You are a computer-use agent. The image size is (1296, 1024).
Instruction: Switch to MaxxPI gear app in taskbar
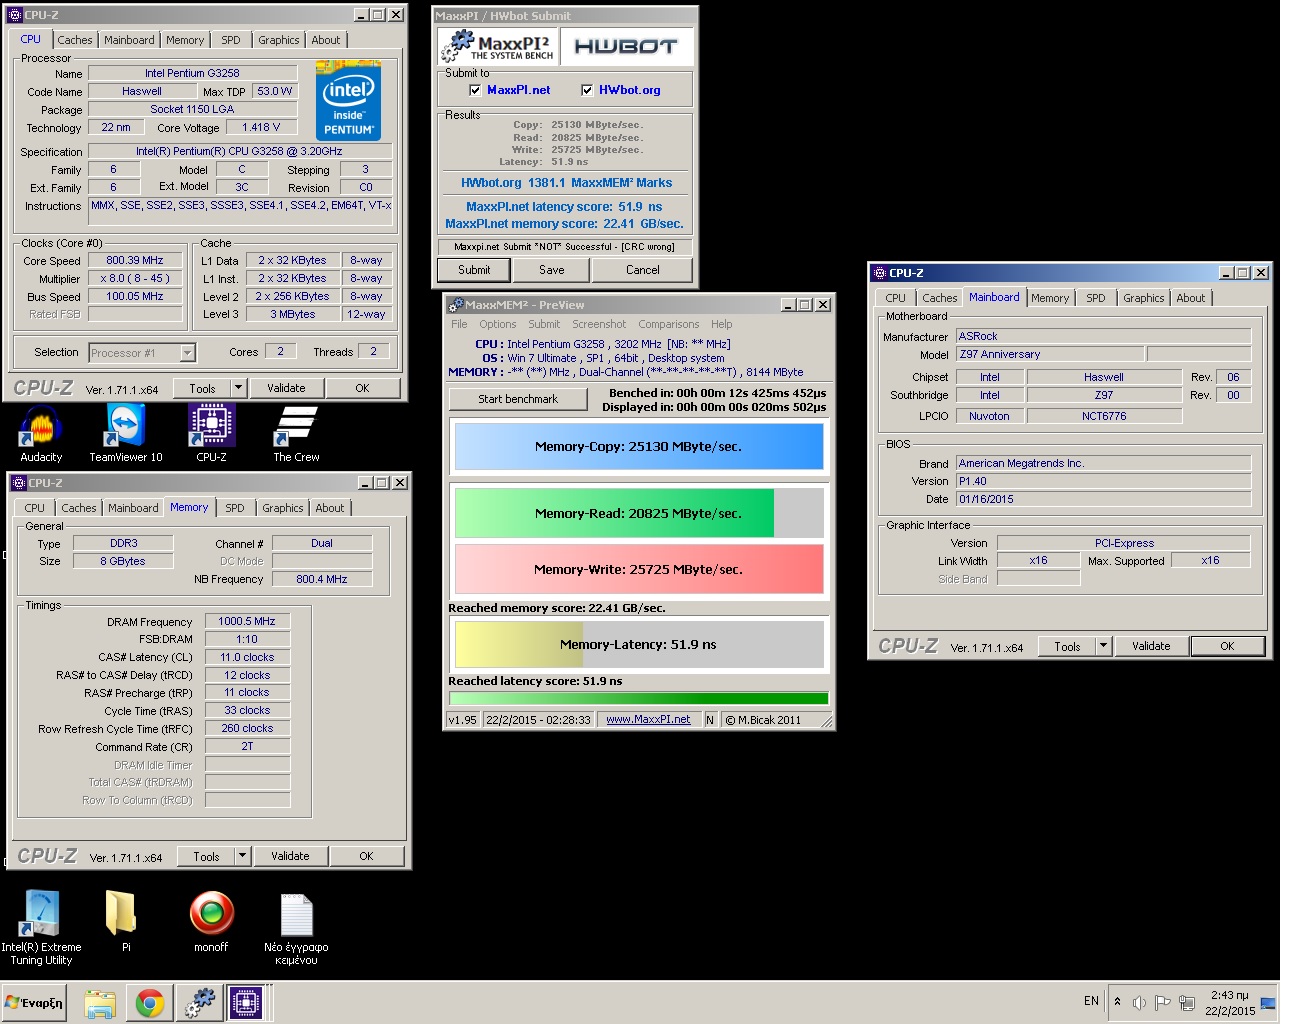pyautogui.click(x=200, y=1003)
